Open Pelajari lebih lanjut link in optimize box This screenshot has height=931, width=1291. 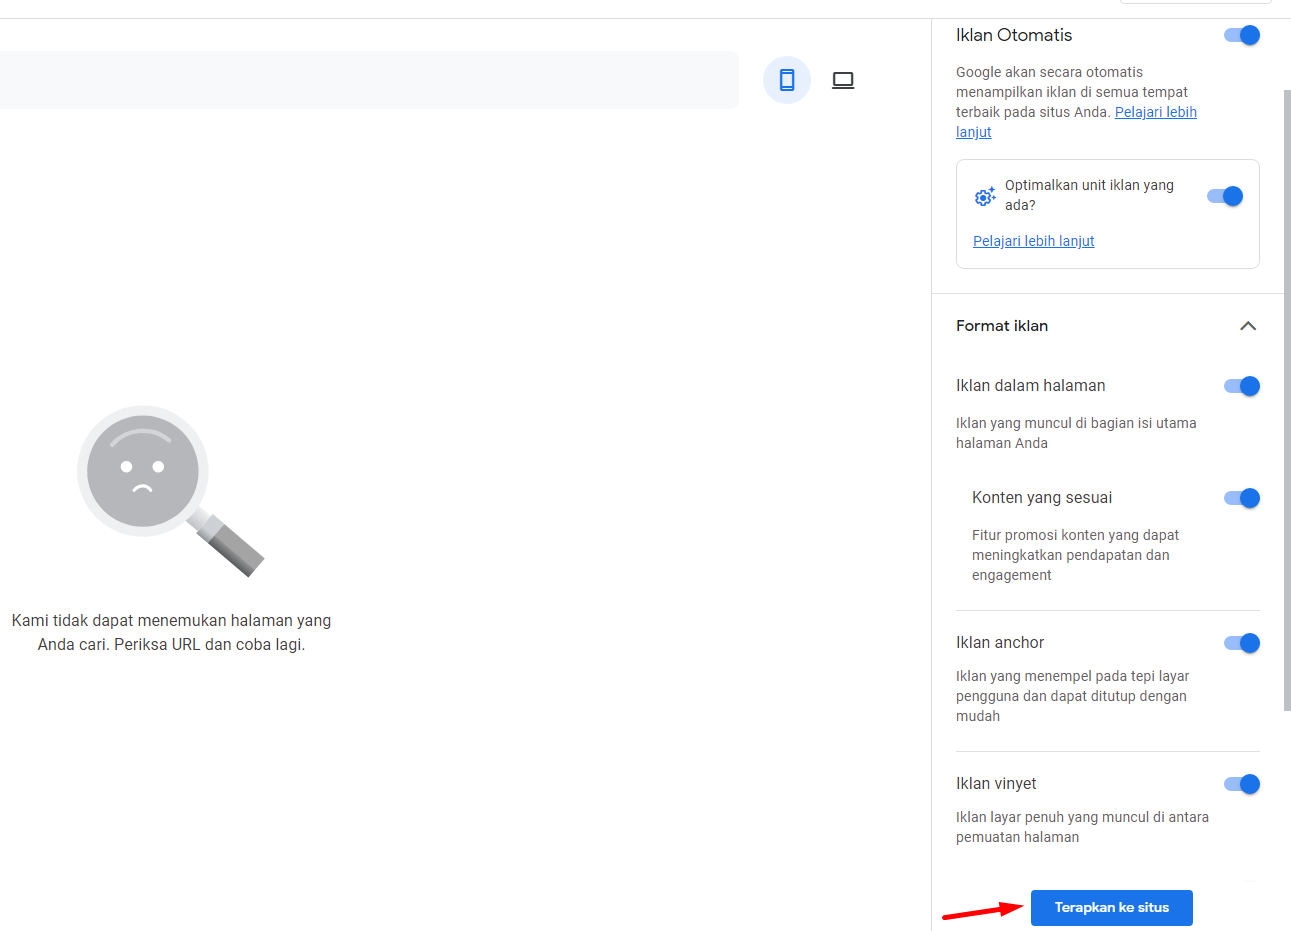click(x=1034, y=241)
